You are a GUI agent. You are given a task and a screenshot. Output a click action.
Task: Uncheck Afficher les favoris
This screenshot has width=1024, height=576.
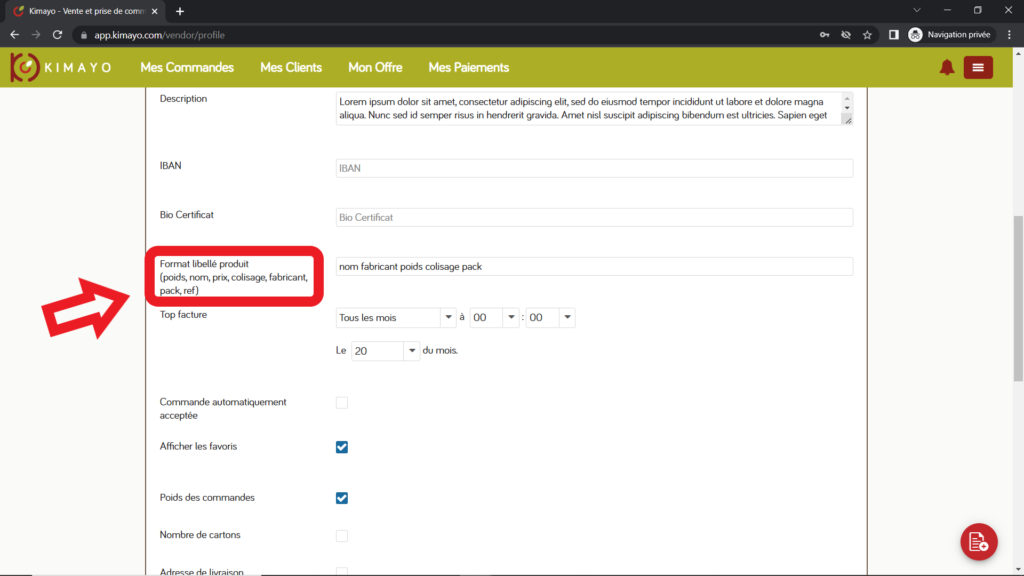[x=342, y=447]
